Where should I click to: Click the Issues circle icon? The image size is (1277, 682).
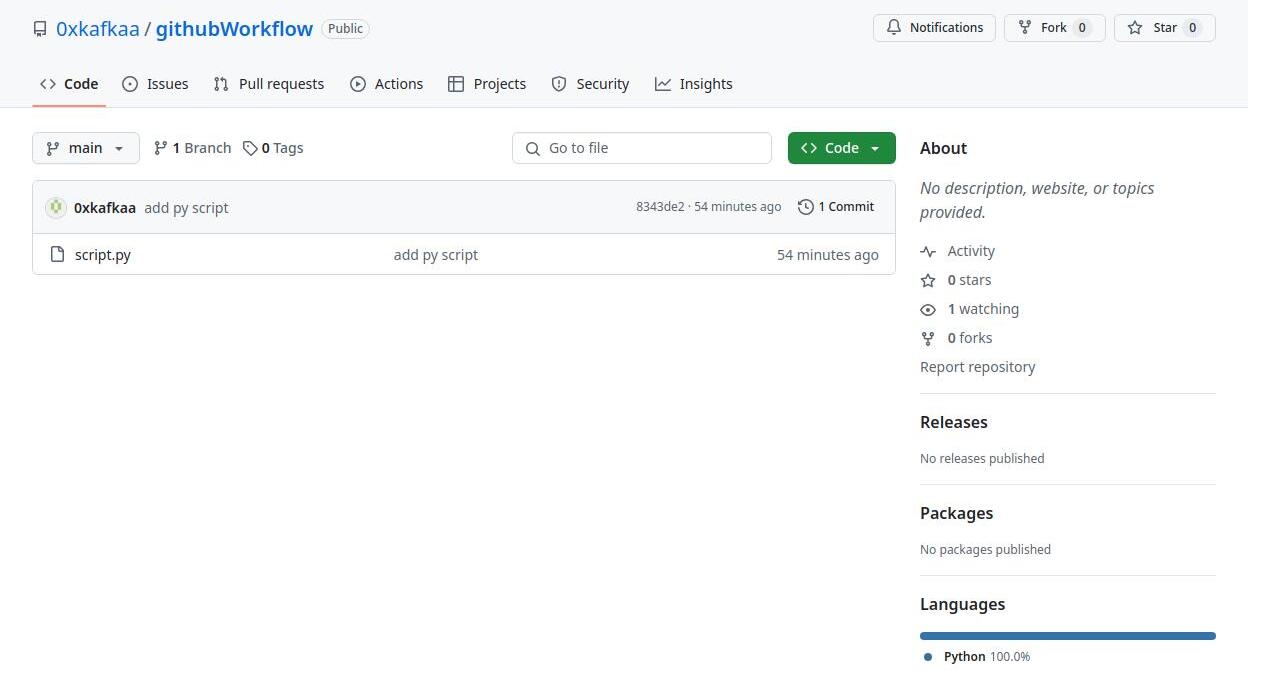(131, 84)
